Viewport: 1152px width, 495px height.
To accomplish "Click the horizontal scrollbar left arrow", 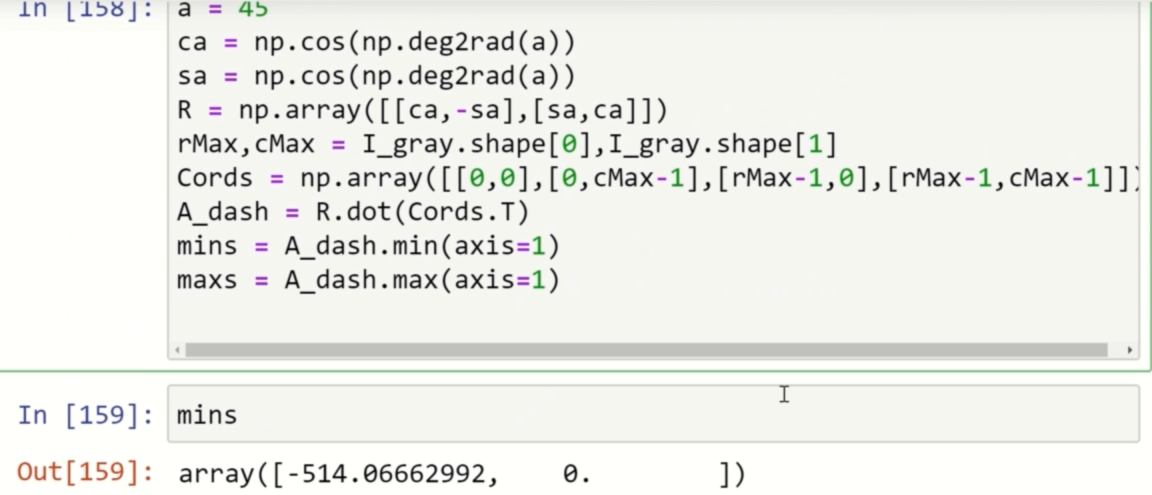I will tap(177, 351).
